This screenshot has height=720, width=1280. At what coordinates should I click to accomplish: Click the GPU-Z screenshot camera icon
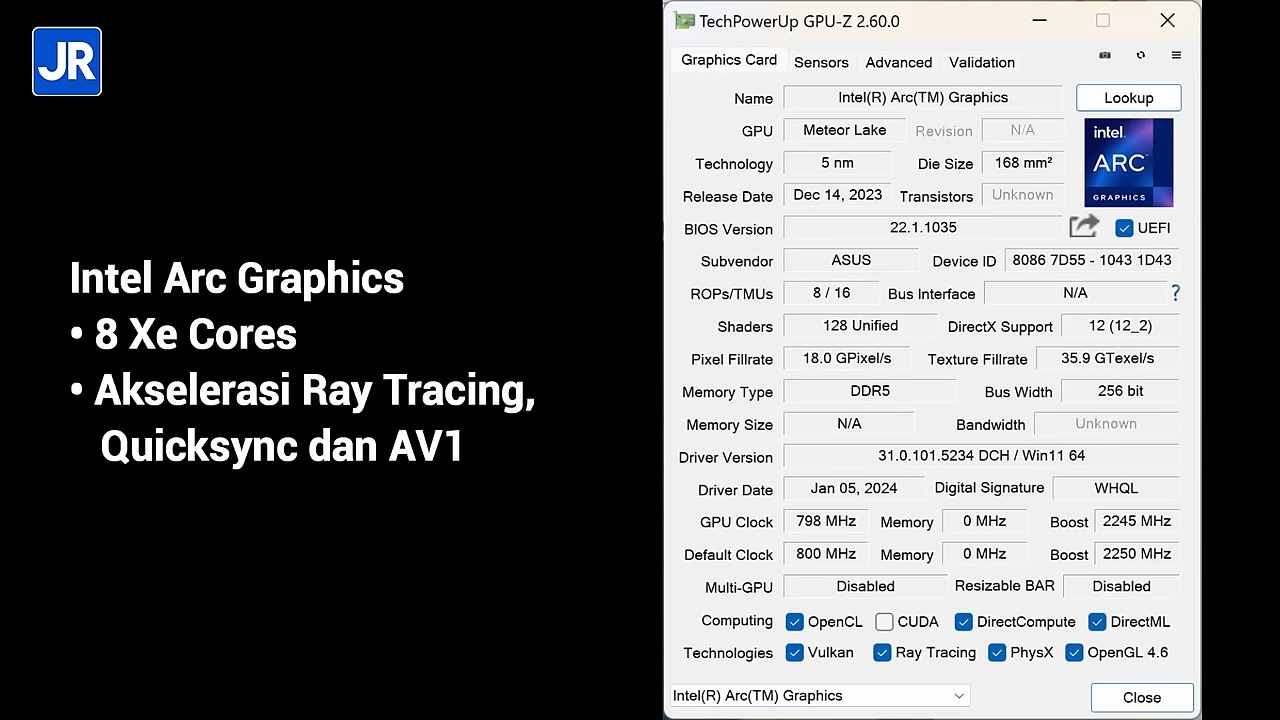click(x=1105, y=55)
